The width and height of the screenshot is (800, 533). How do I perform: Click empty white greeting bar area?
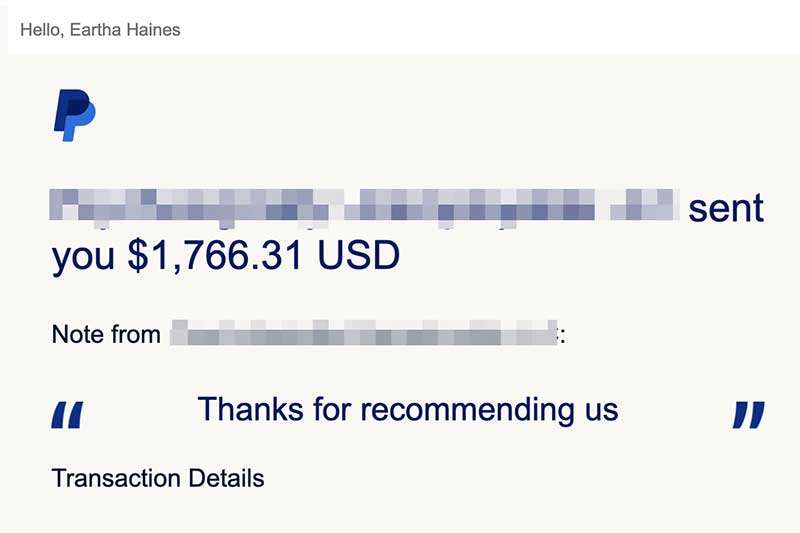point(485,30)
